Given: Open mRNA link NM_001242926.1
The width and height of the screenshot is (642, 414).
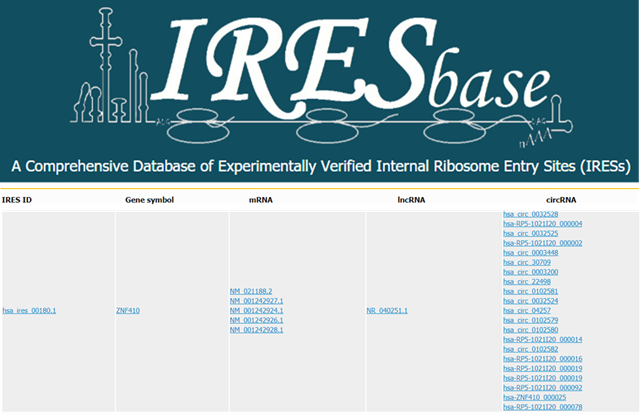Looking at the screenshot, I should 256,320.
